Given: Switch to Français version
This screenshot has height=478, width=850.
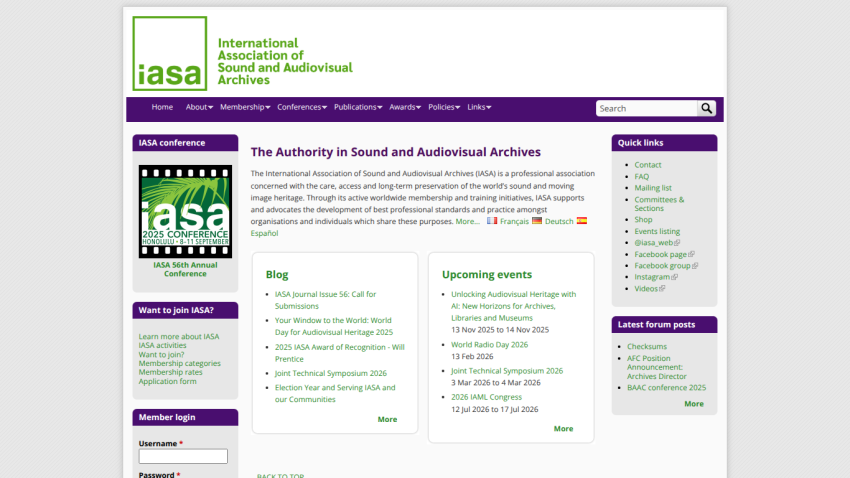Looking at the screenshot, I should click(x=514, y=221).
